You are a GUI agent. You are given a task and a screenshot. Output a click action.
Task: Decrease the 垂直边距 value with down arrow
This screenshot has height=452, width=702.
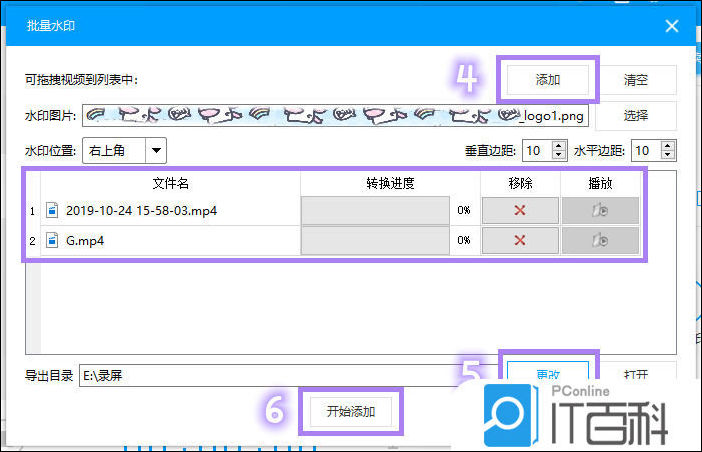pyautogui.click(x=558, y=155)
